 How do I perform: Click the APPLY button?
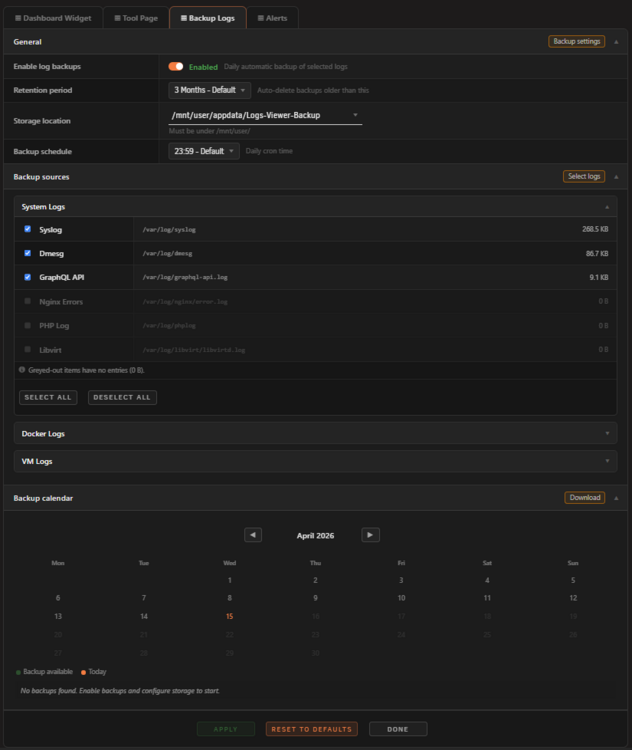[226, 729]
